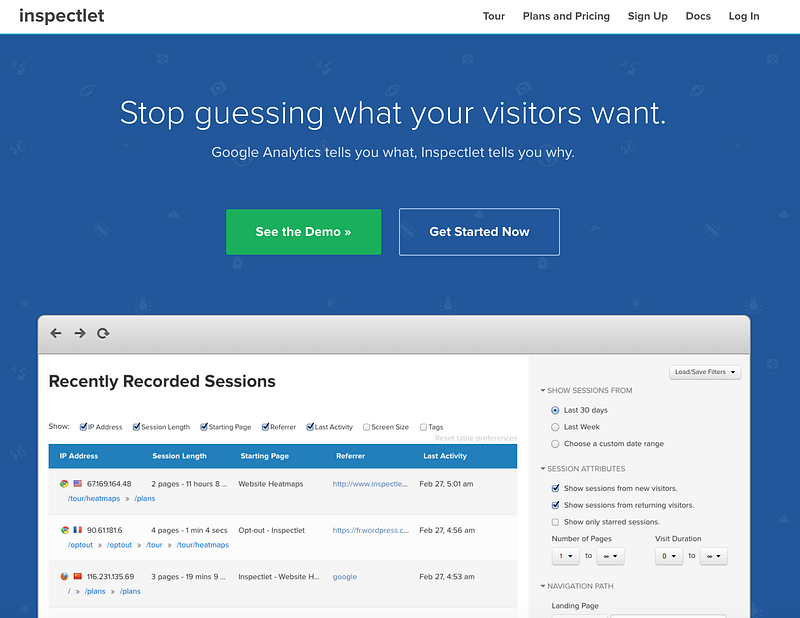Viewport: 800px width, 618px height.
Task: Open Visit Duration maximum dropdown
Action: [x=713, y=556]
